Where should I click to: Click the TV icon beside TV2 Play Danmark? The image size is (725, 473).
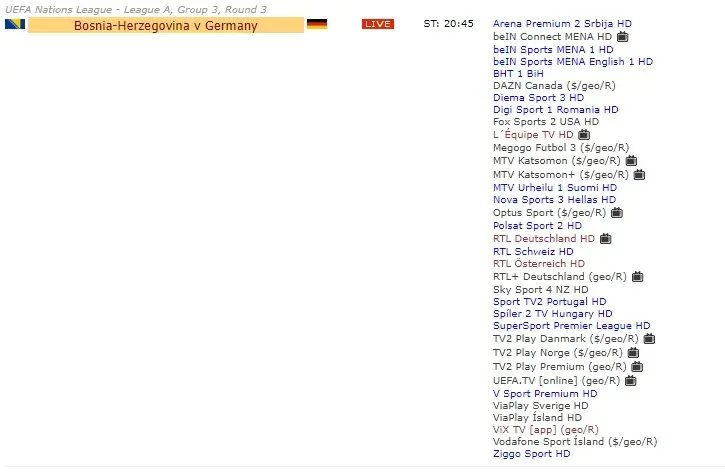click(649, 339)
